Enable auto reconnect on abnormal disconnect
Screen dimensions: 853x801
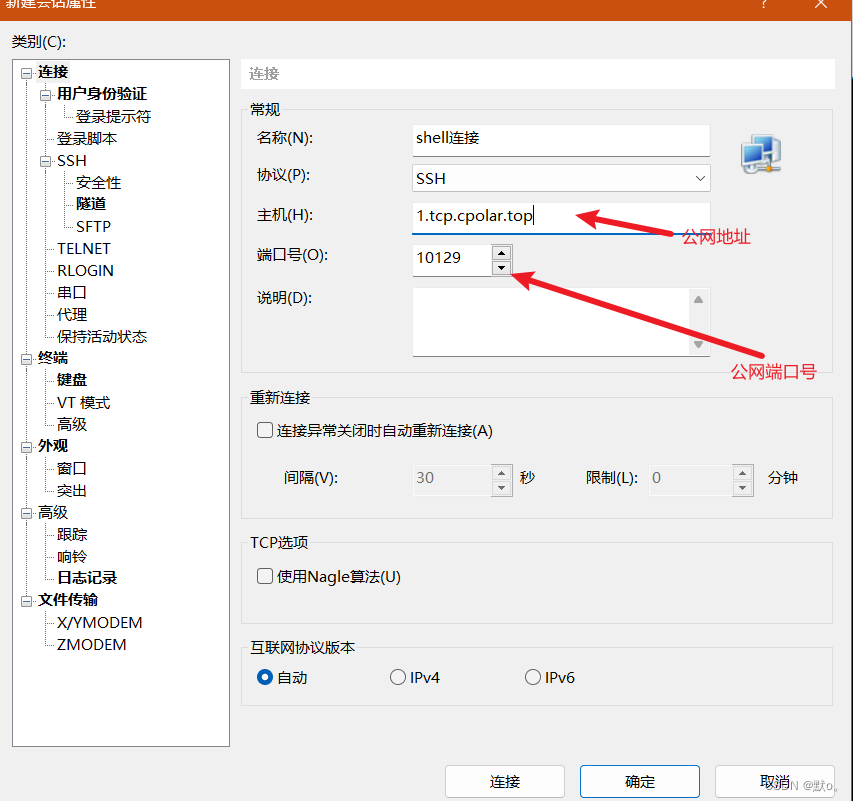click(x=265, y=431)
